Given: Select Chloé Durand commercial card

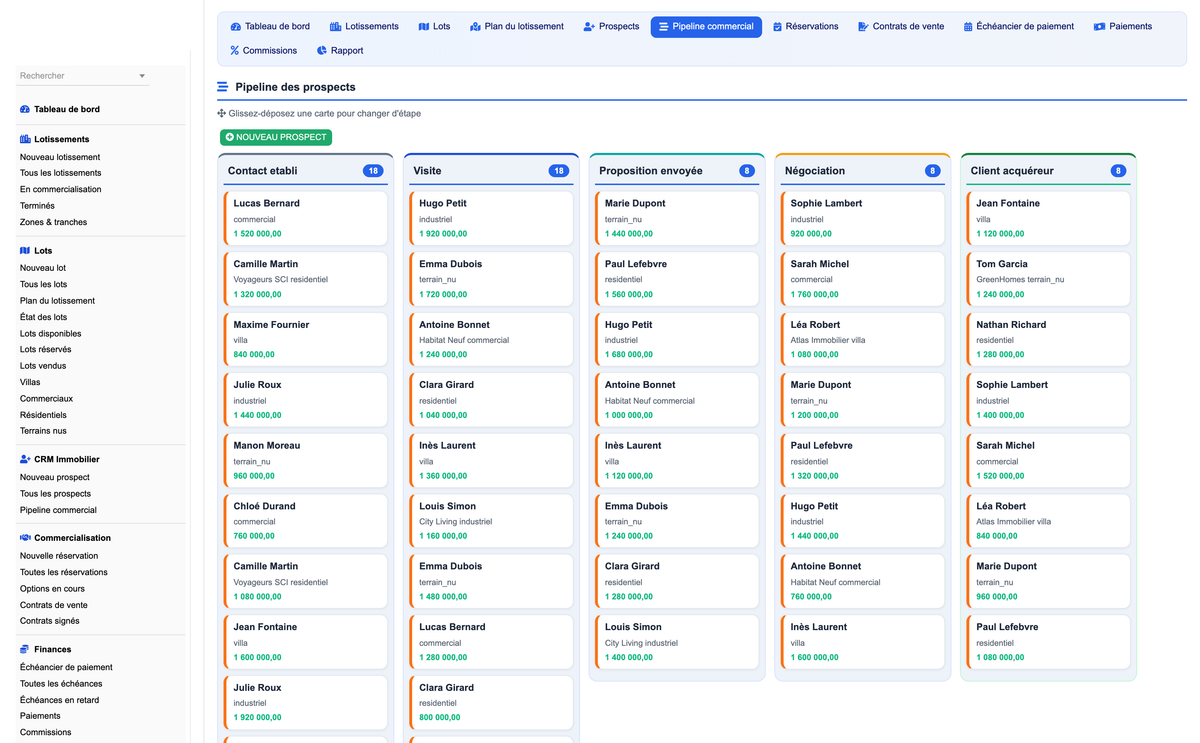Looking at the screenshot, I should (x=306, y=521).
